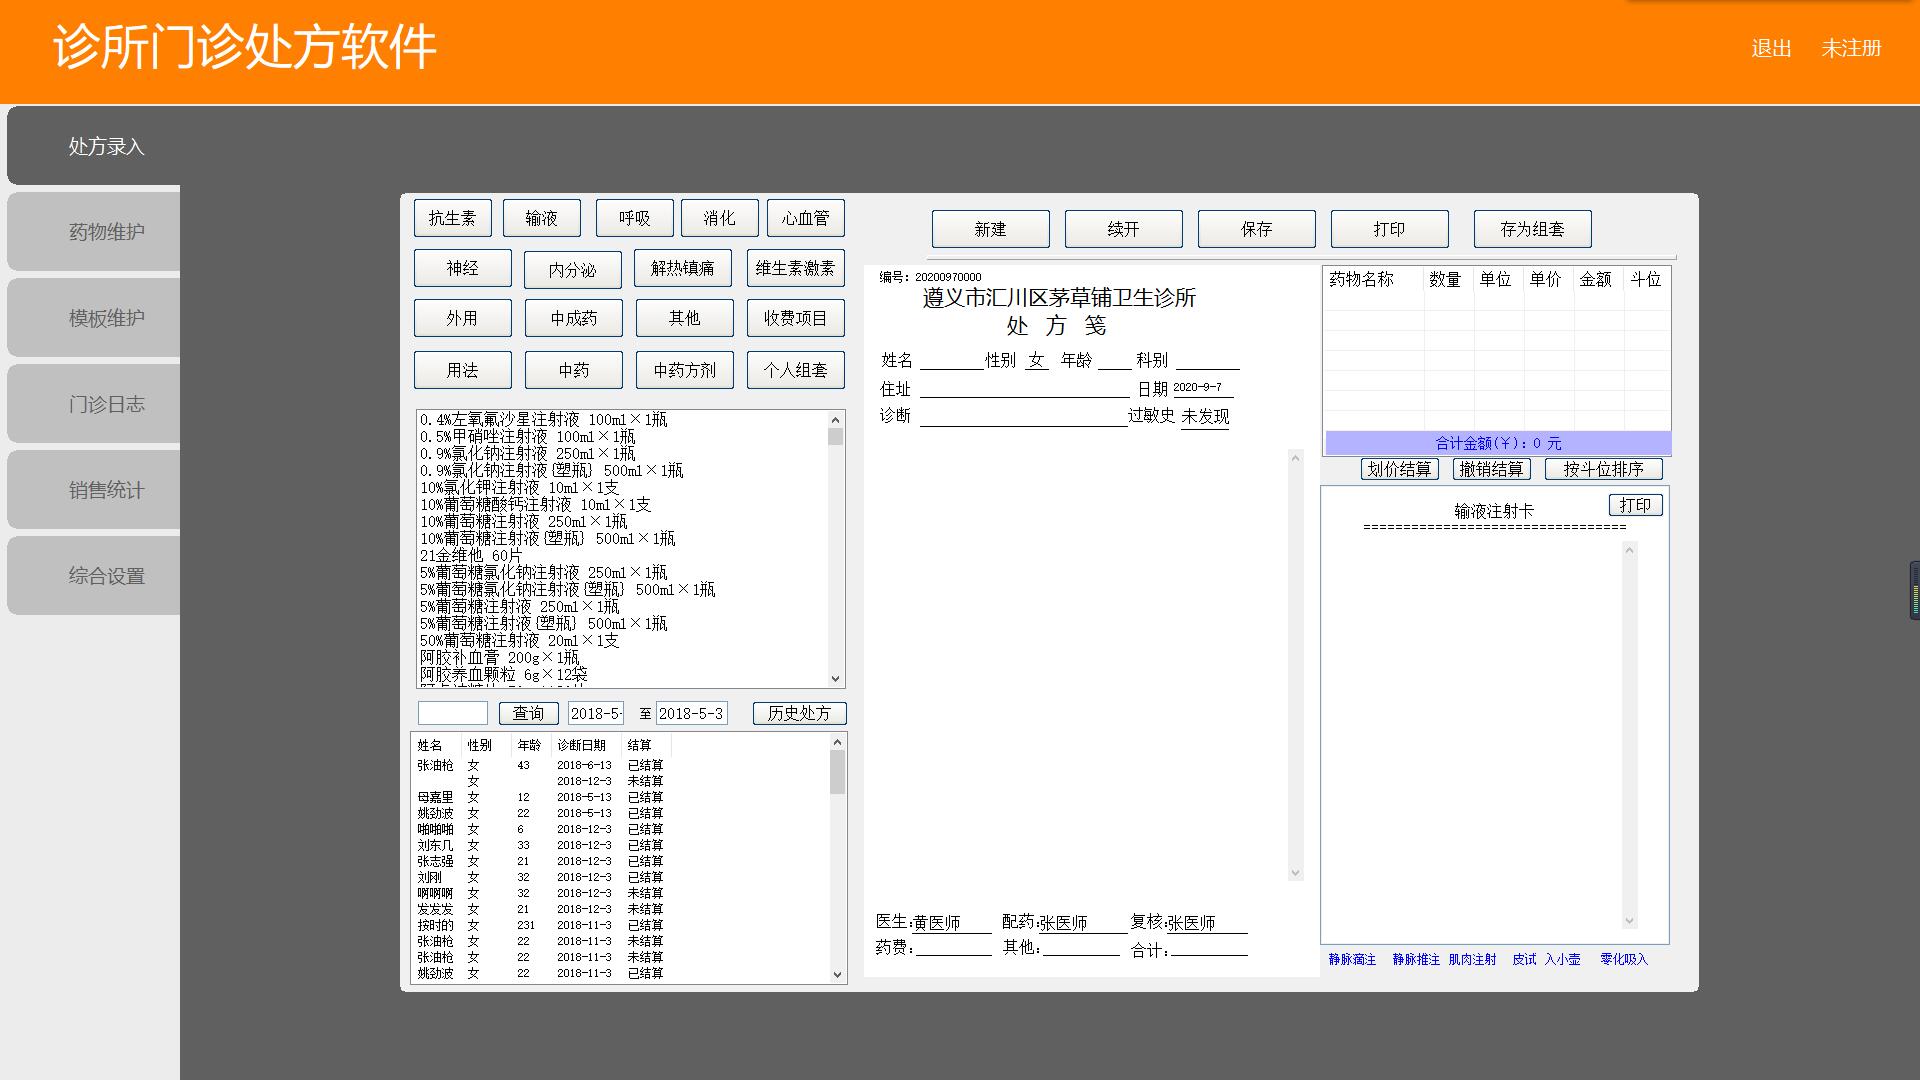Print the 输液注射卡 card
The image size is (1920, 1080).
click(1635, 505)
